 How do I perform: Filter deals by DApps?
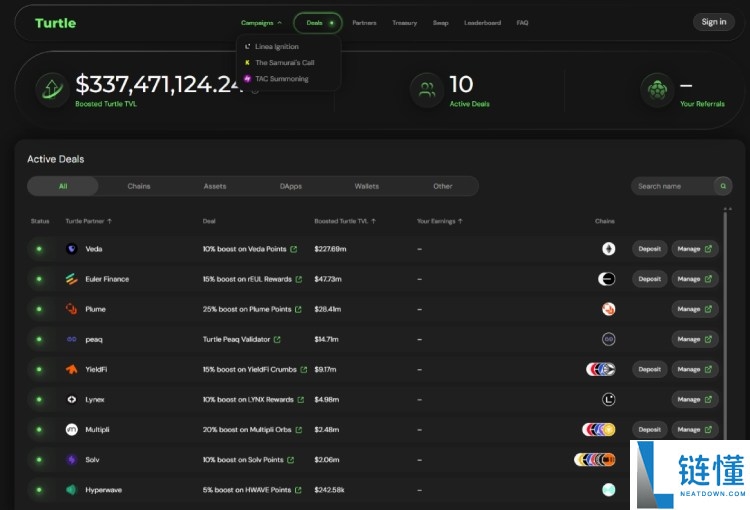[291, 186]
